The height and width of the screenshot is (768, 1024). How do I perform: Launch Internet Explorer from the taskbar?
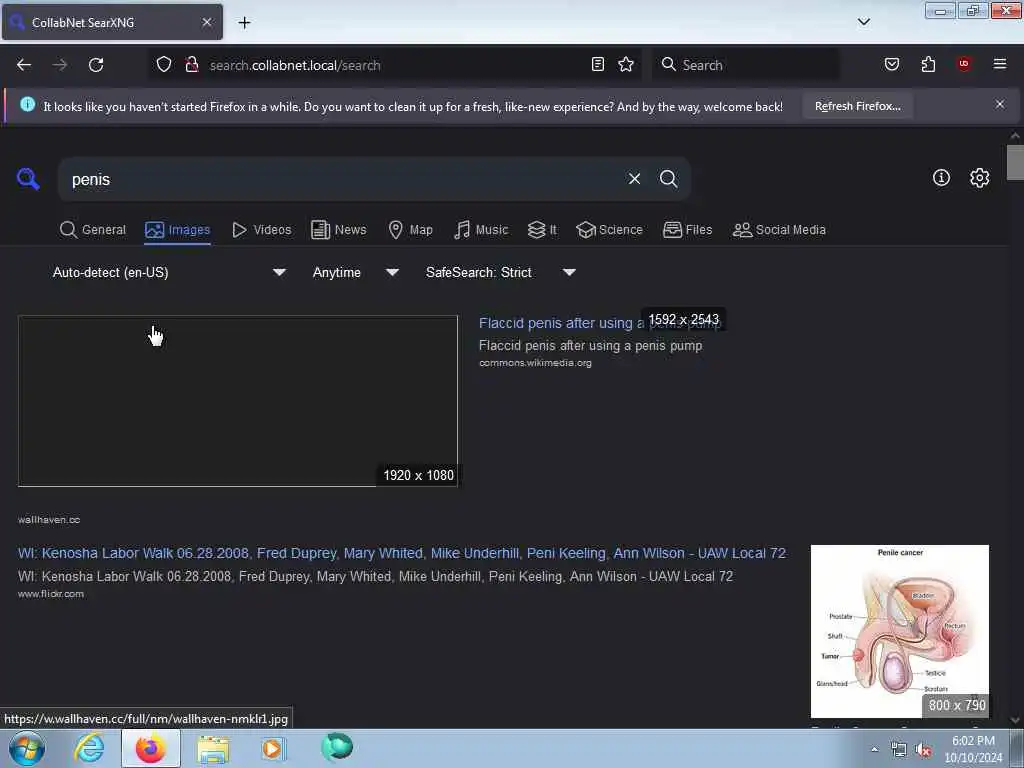(89, 748)
